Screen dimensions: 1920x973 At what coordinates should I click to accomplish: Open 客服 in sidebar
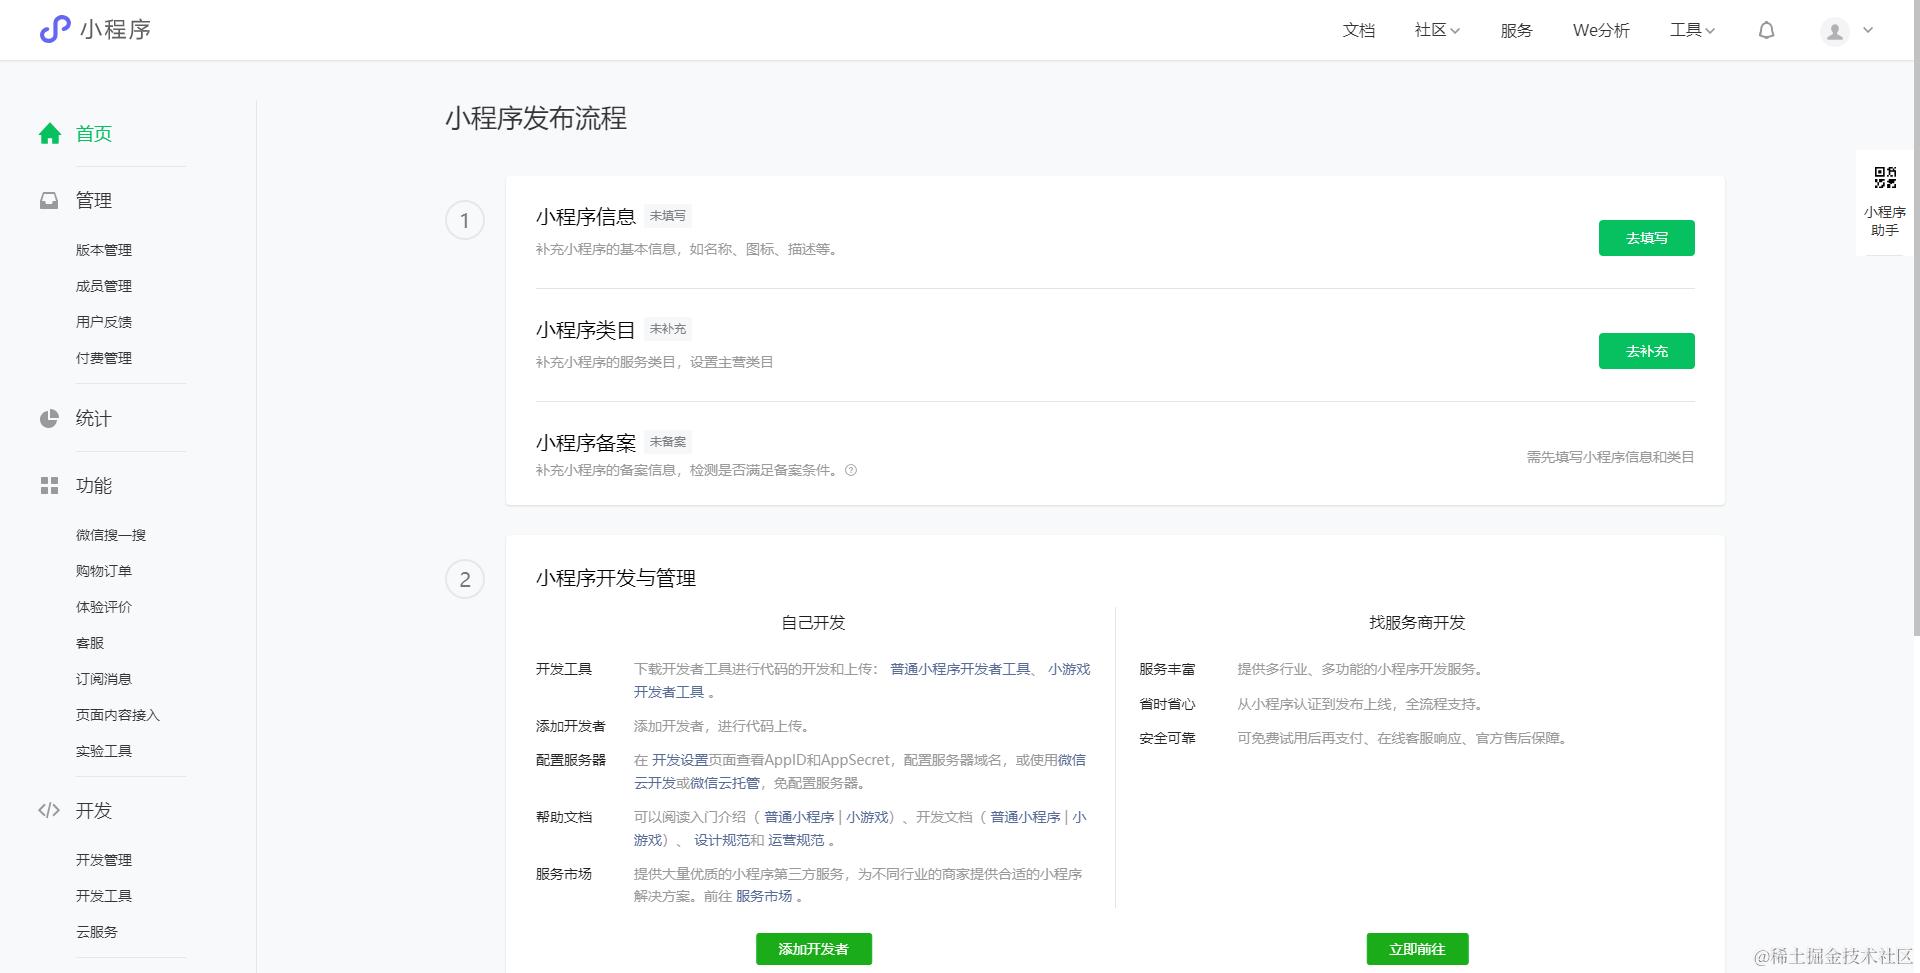click(x=90, y=643)
